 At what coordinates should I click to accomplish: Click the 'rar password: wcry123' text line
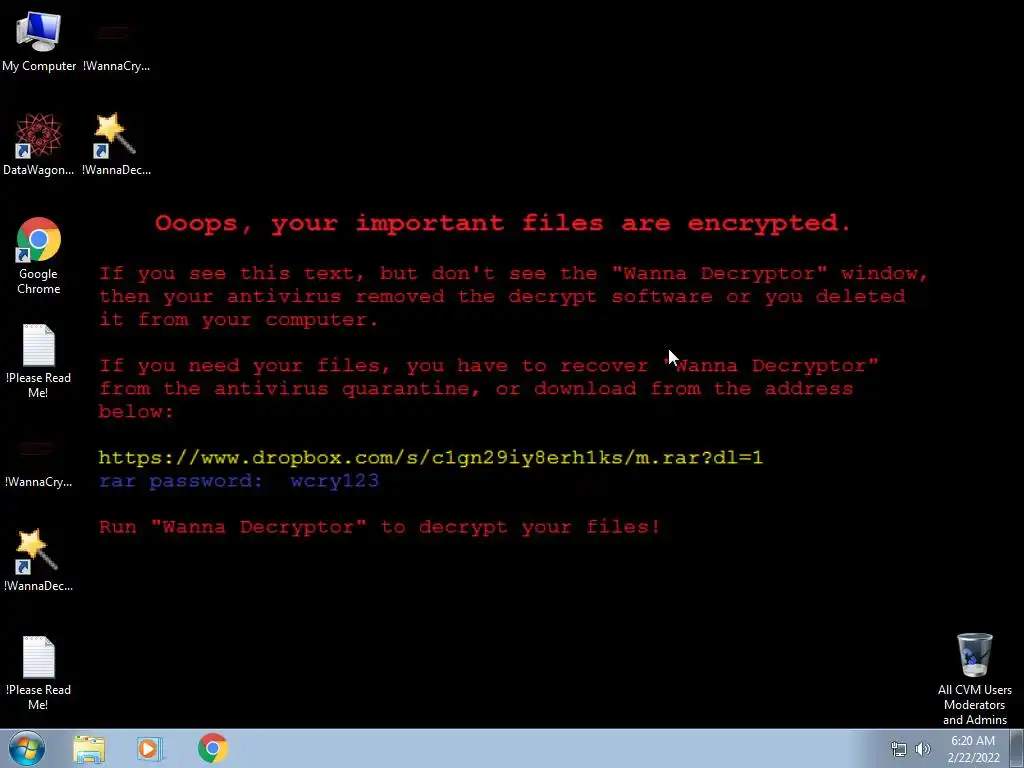(239, 481)
